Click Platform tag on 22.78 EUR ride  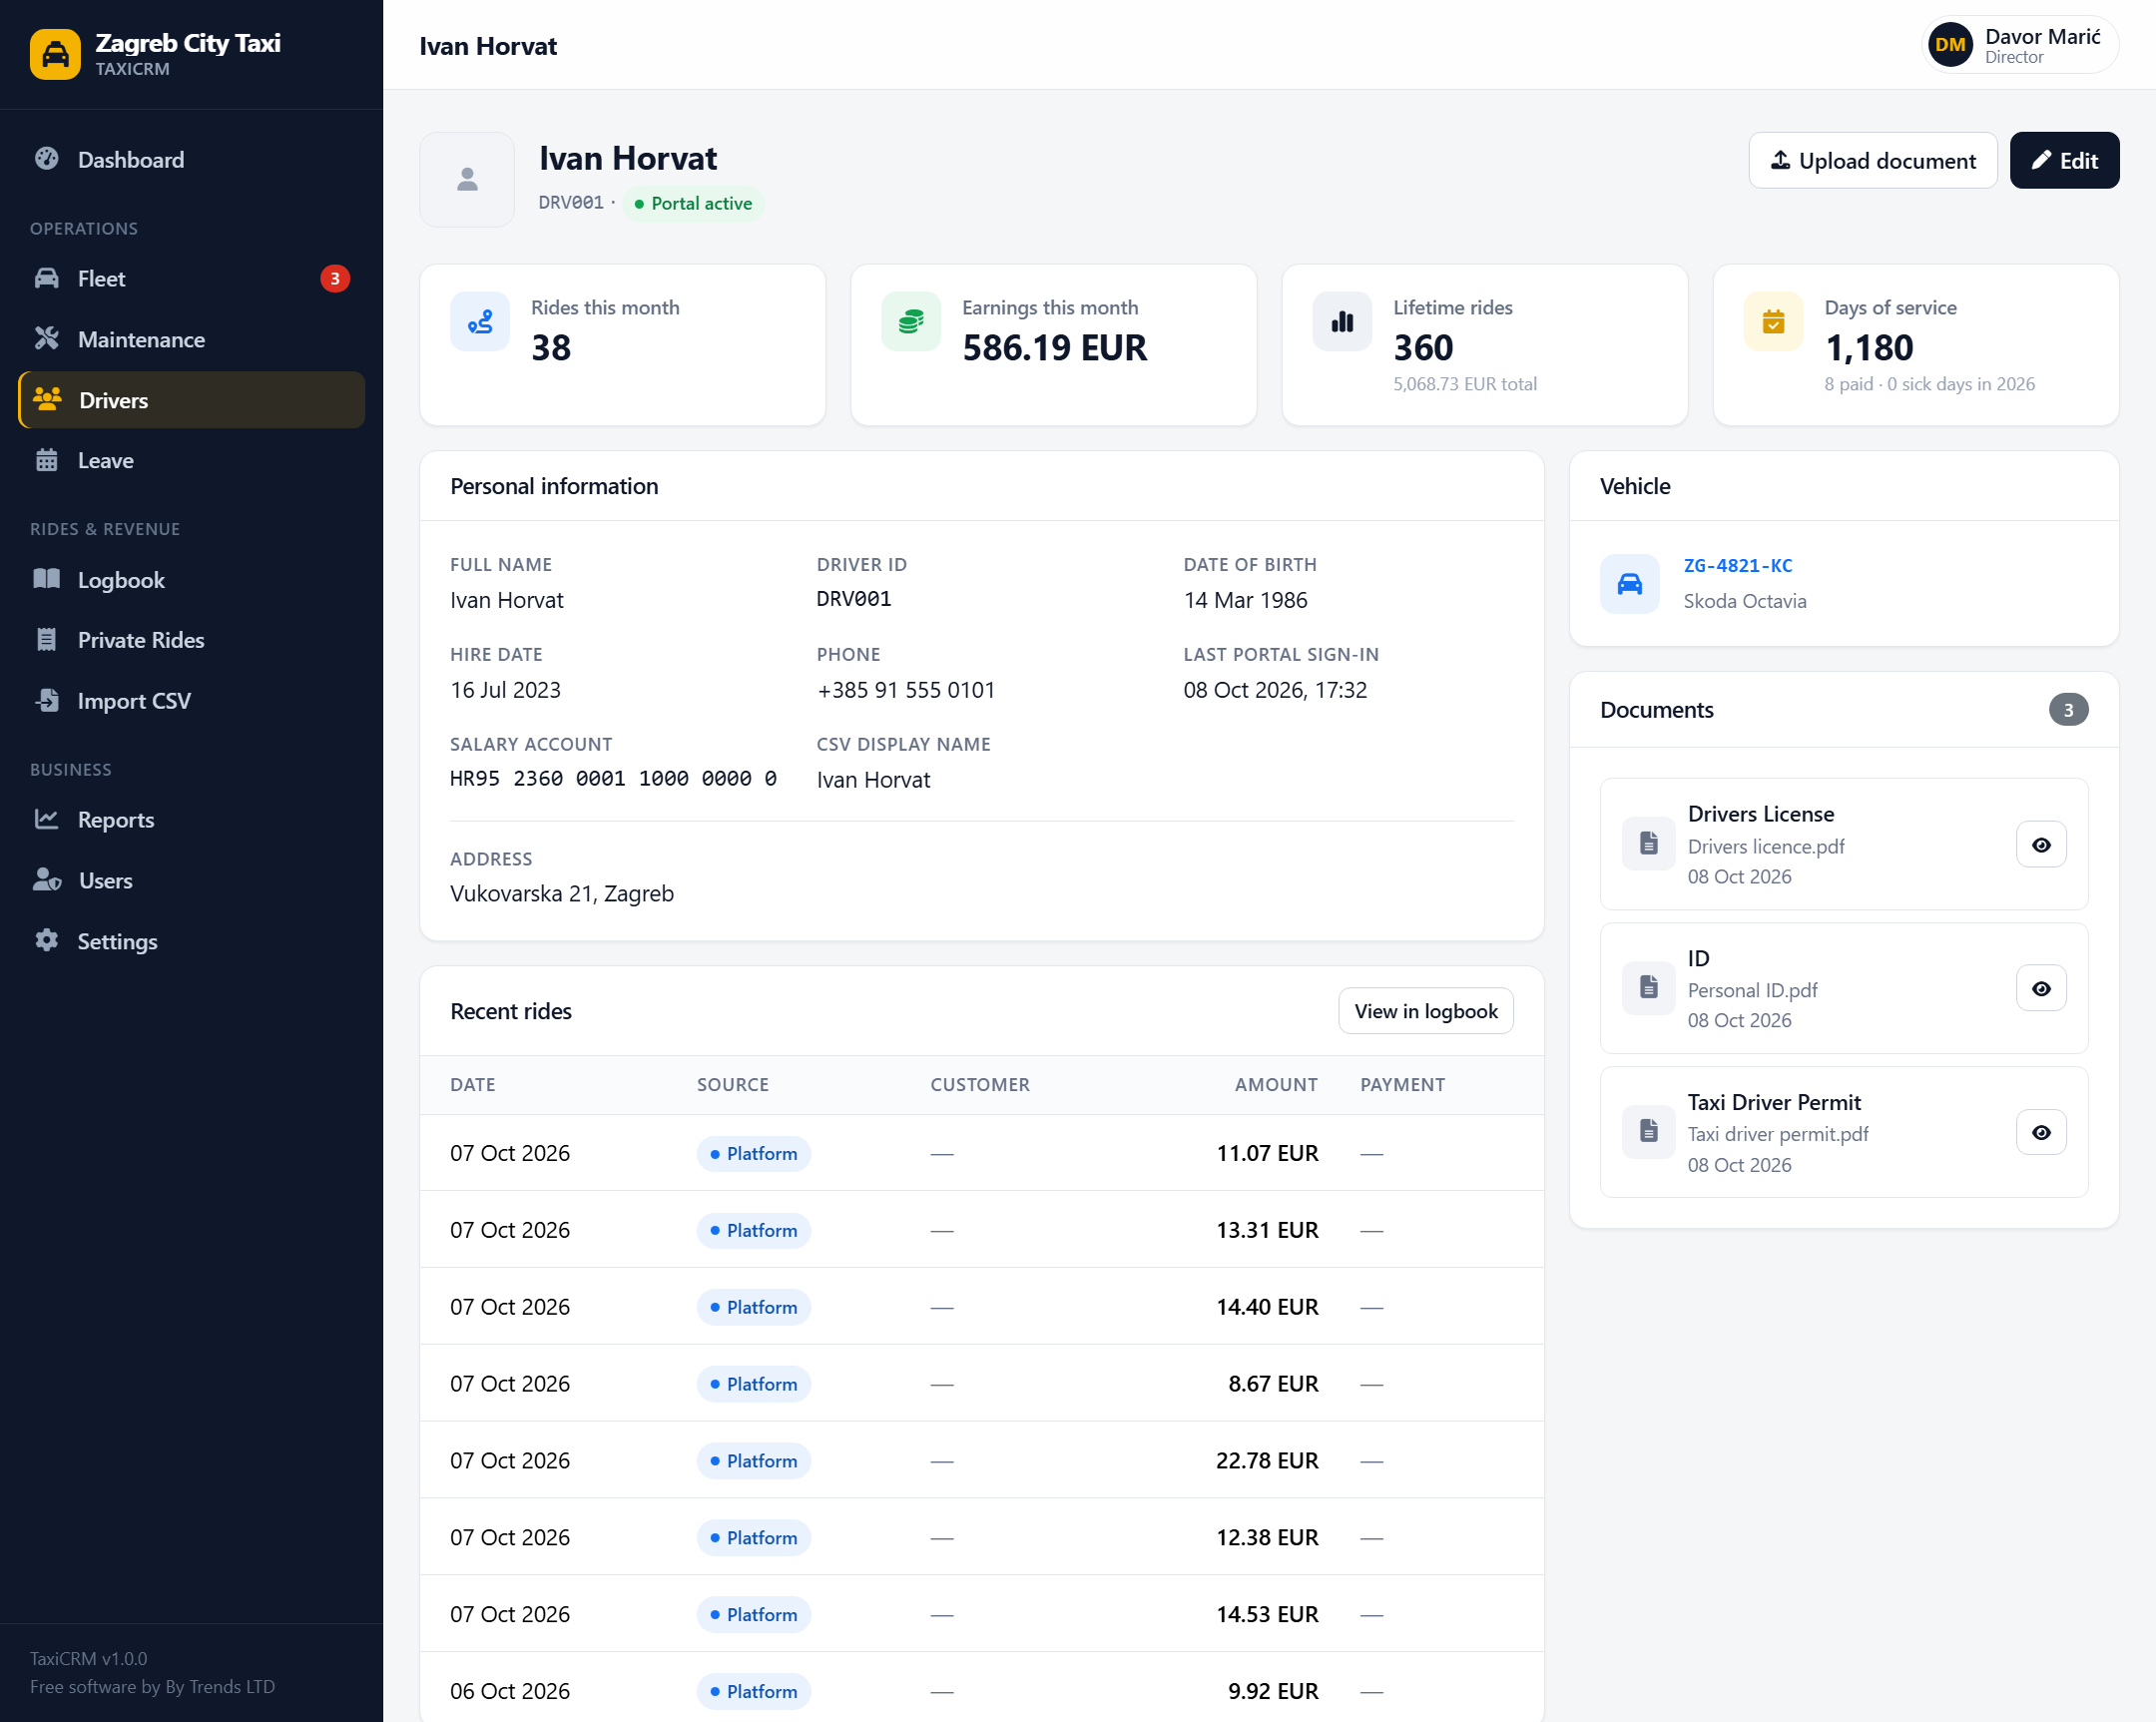click(x=754, y=1460)
